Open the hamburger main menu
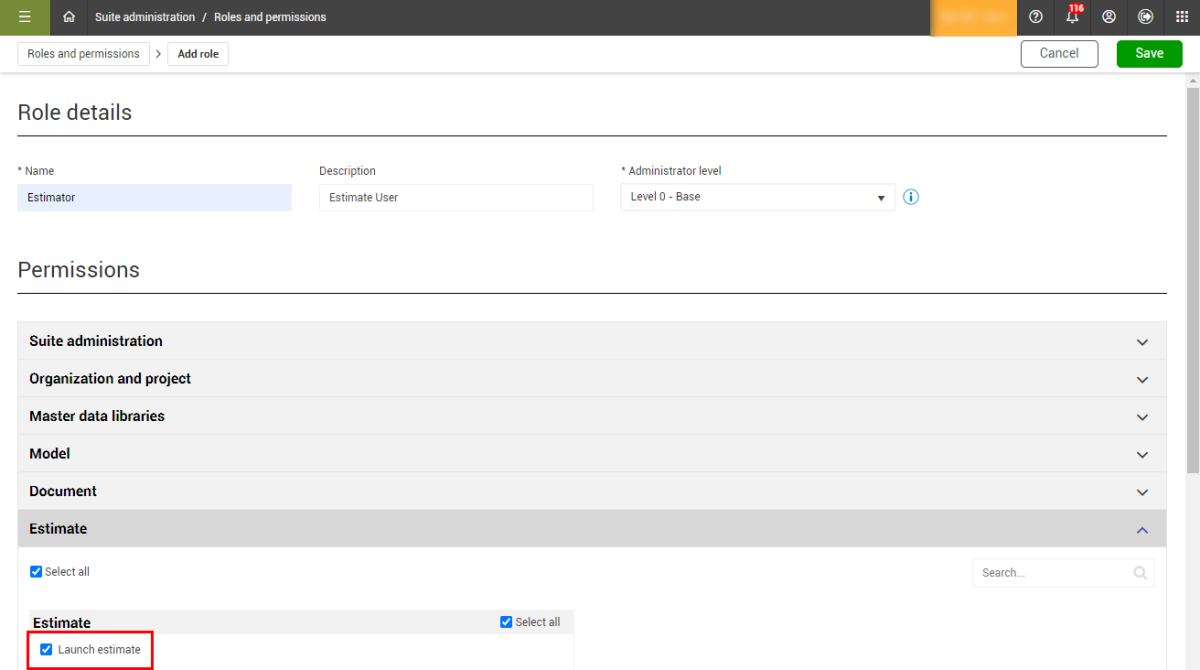Screen dimensions: 1200x670 [25, 17]
